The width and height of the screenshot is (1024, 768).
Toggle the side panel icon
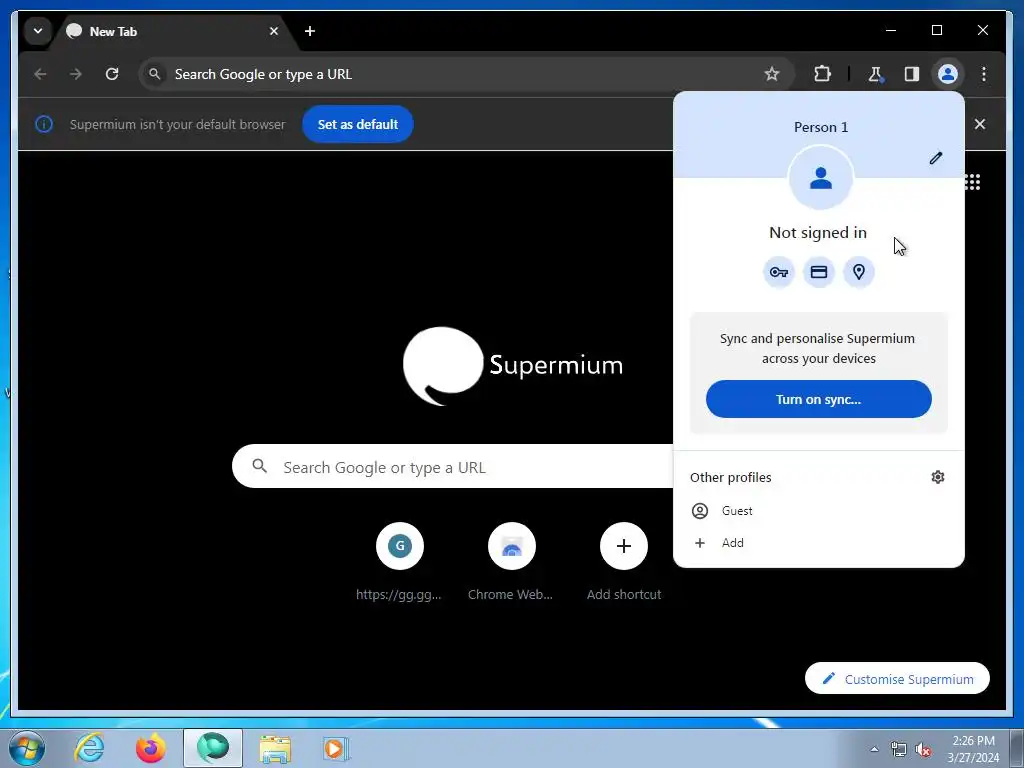click(x=912, y=74)
